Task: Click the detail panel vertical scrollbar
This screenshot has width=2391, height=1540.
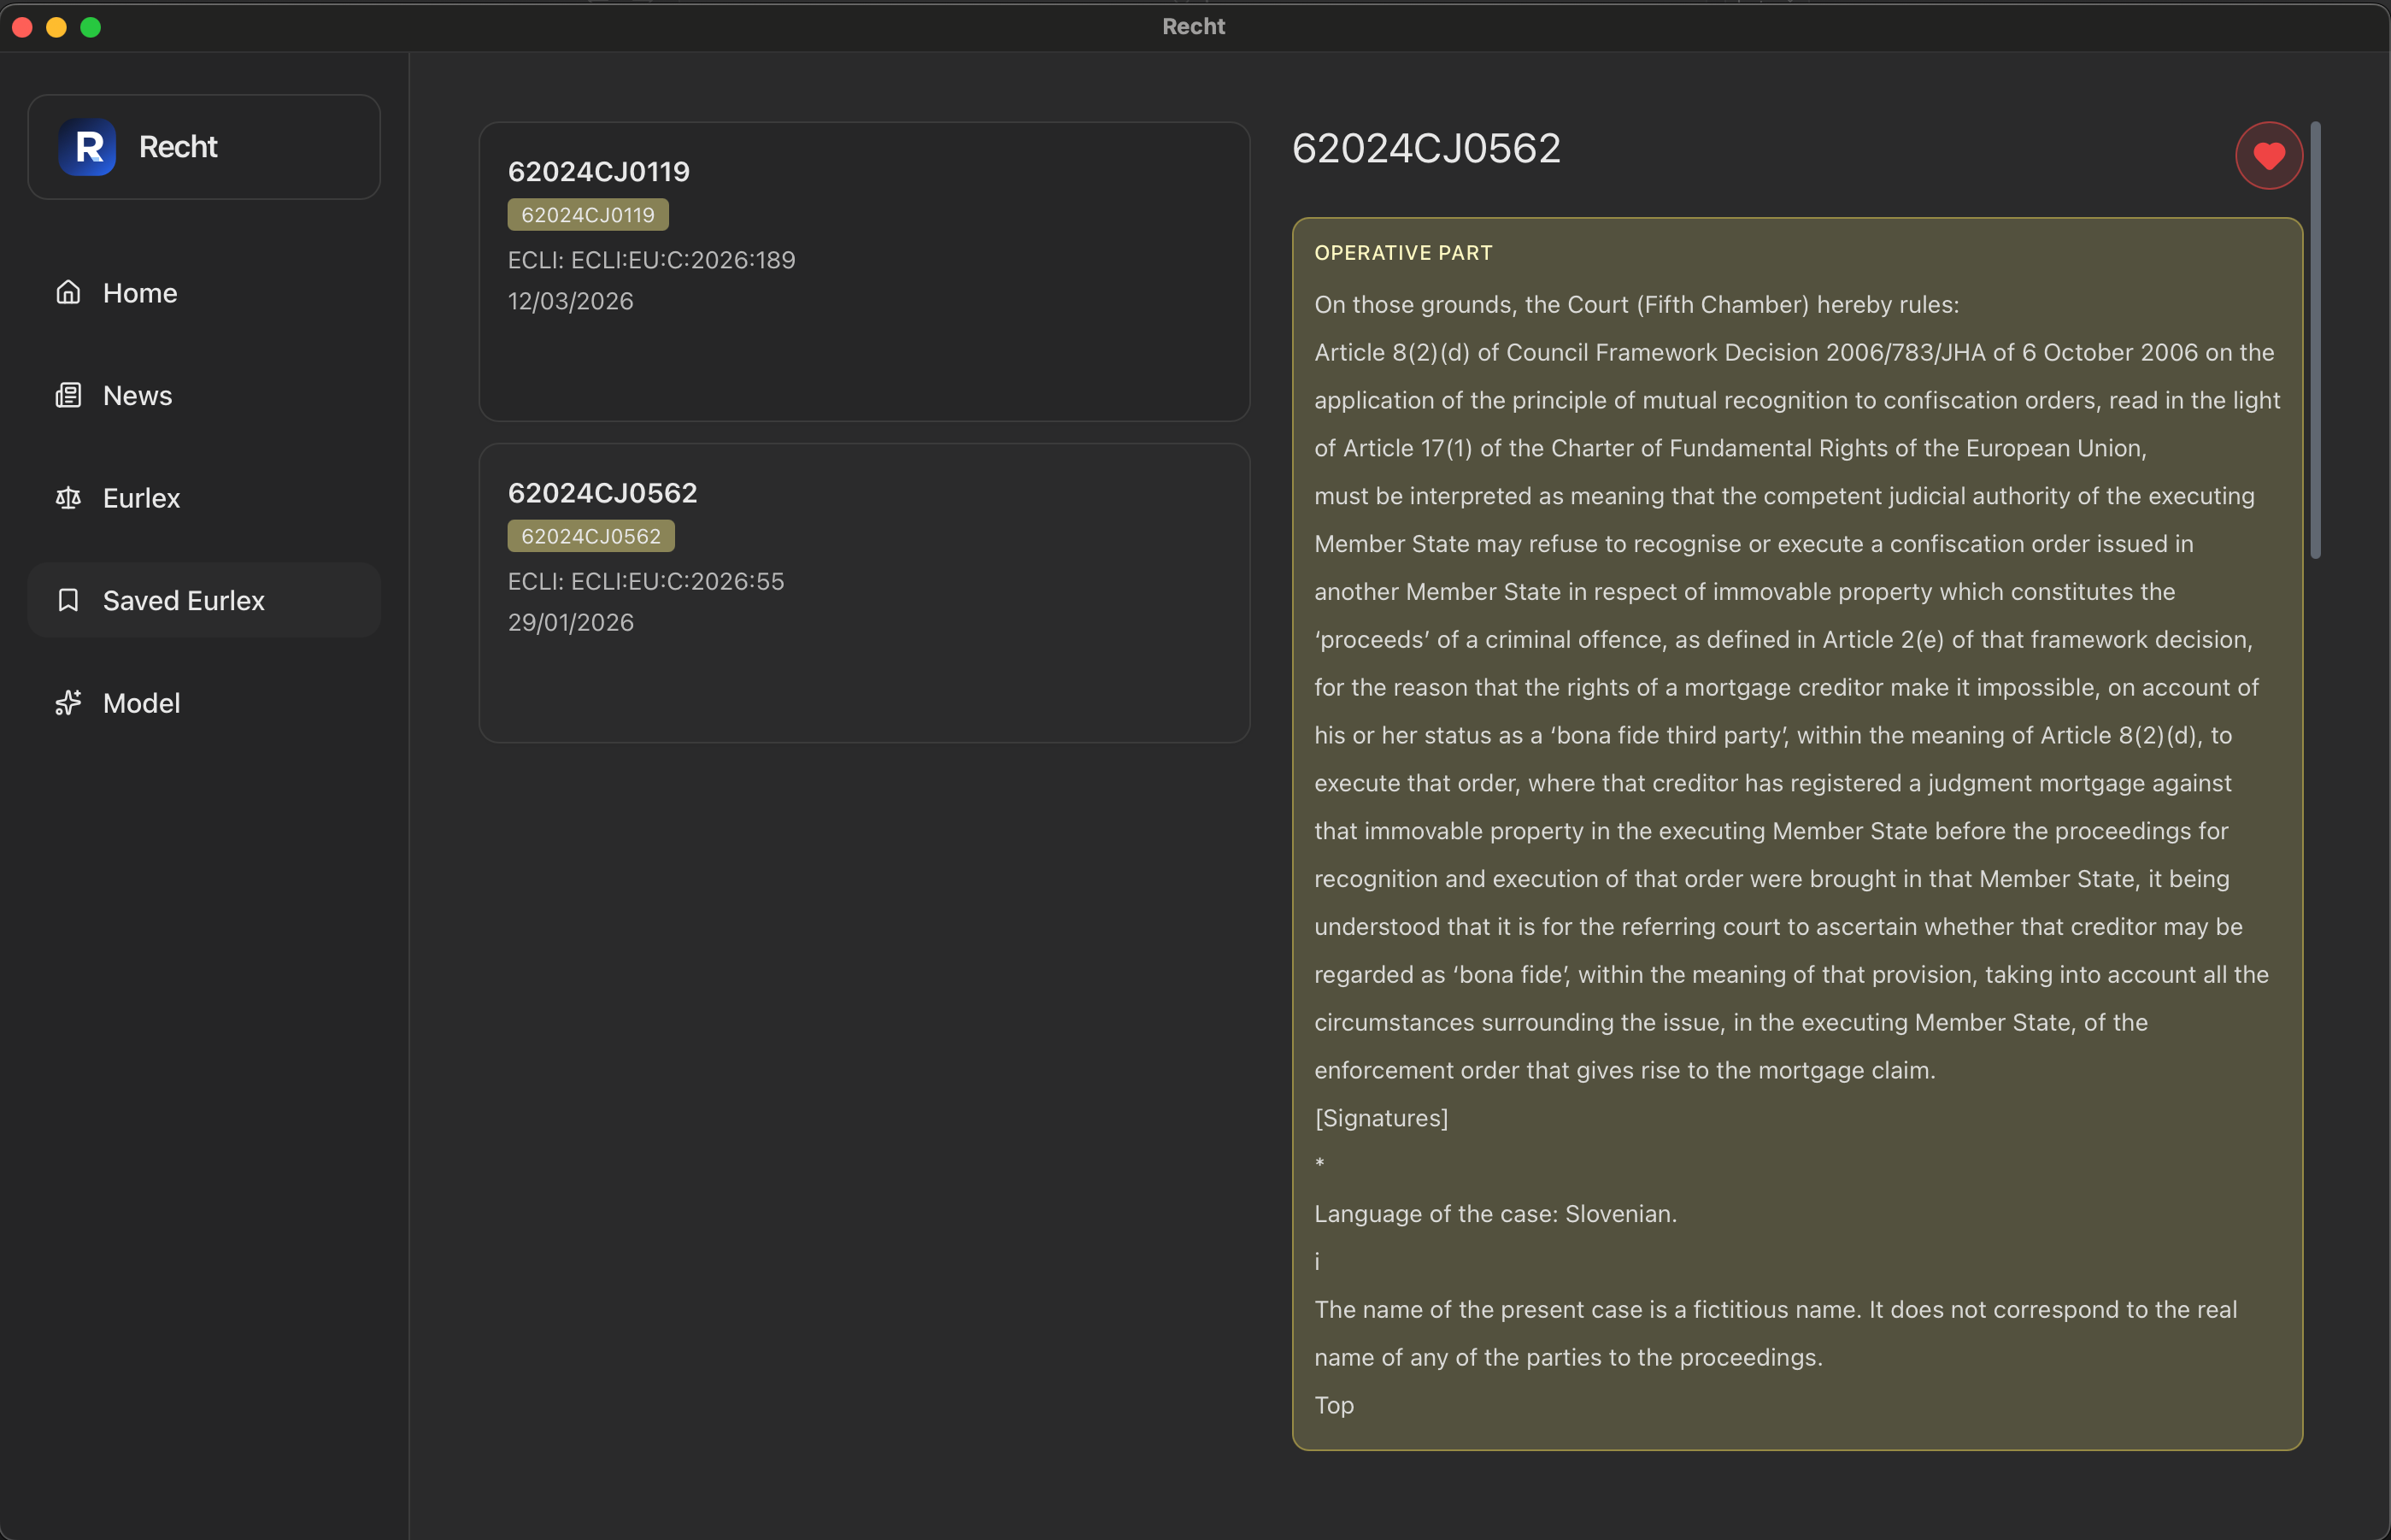Action: 2315,340
